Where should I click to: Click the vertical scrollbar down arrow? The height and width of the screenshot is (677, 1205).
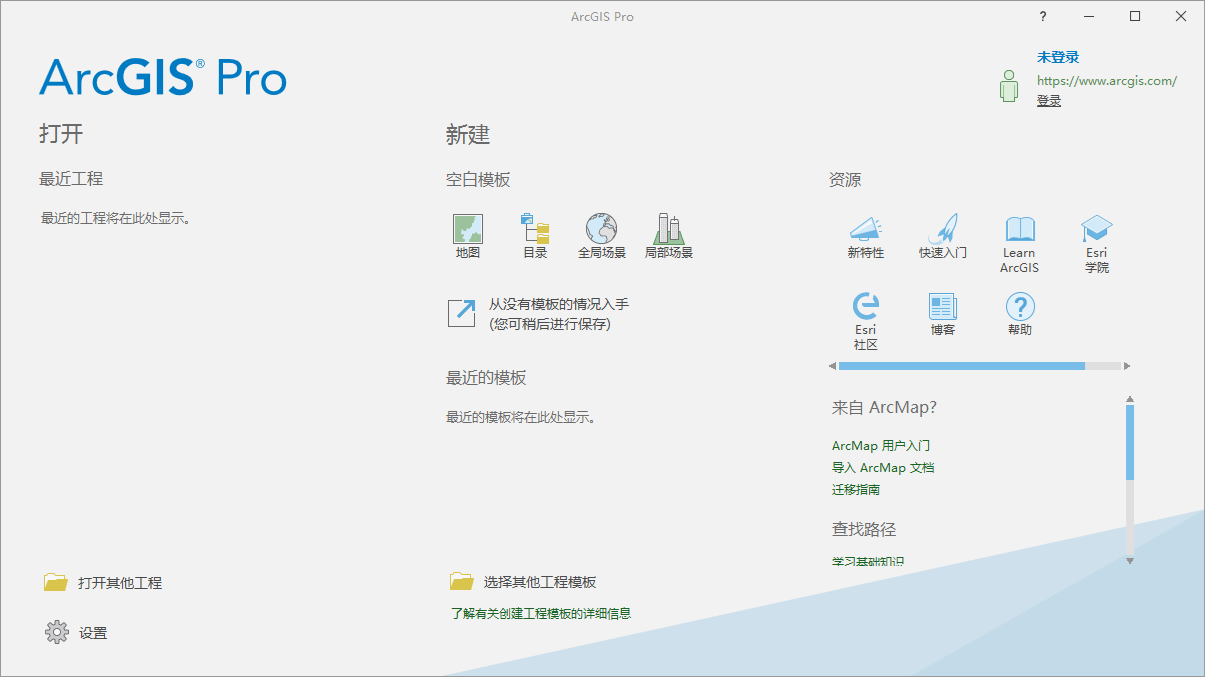point(1130,561)
